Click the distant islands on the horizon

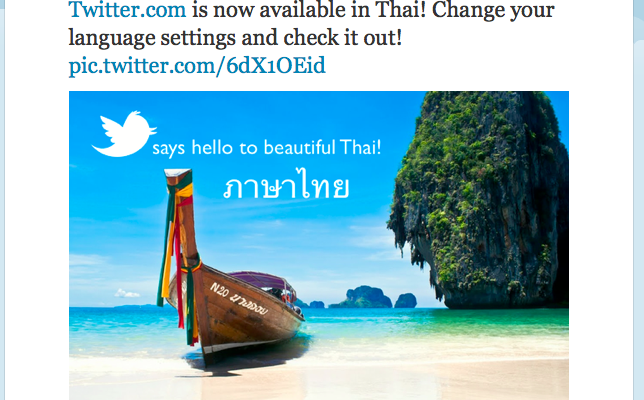(365, 297)
